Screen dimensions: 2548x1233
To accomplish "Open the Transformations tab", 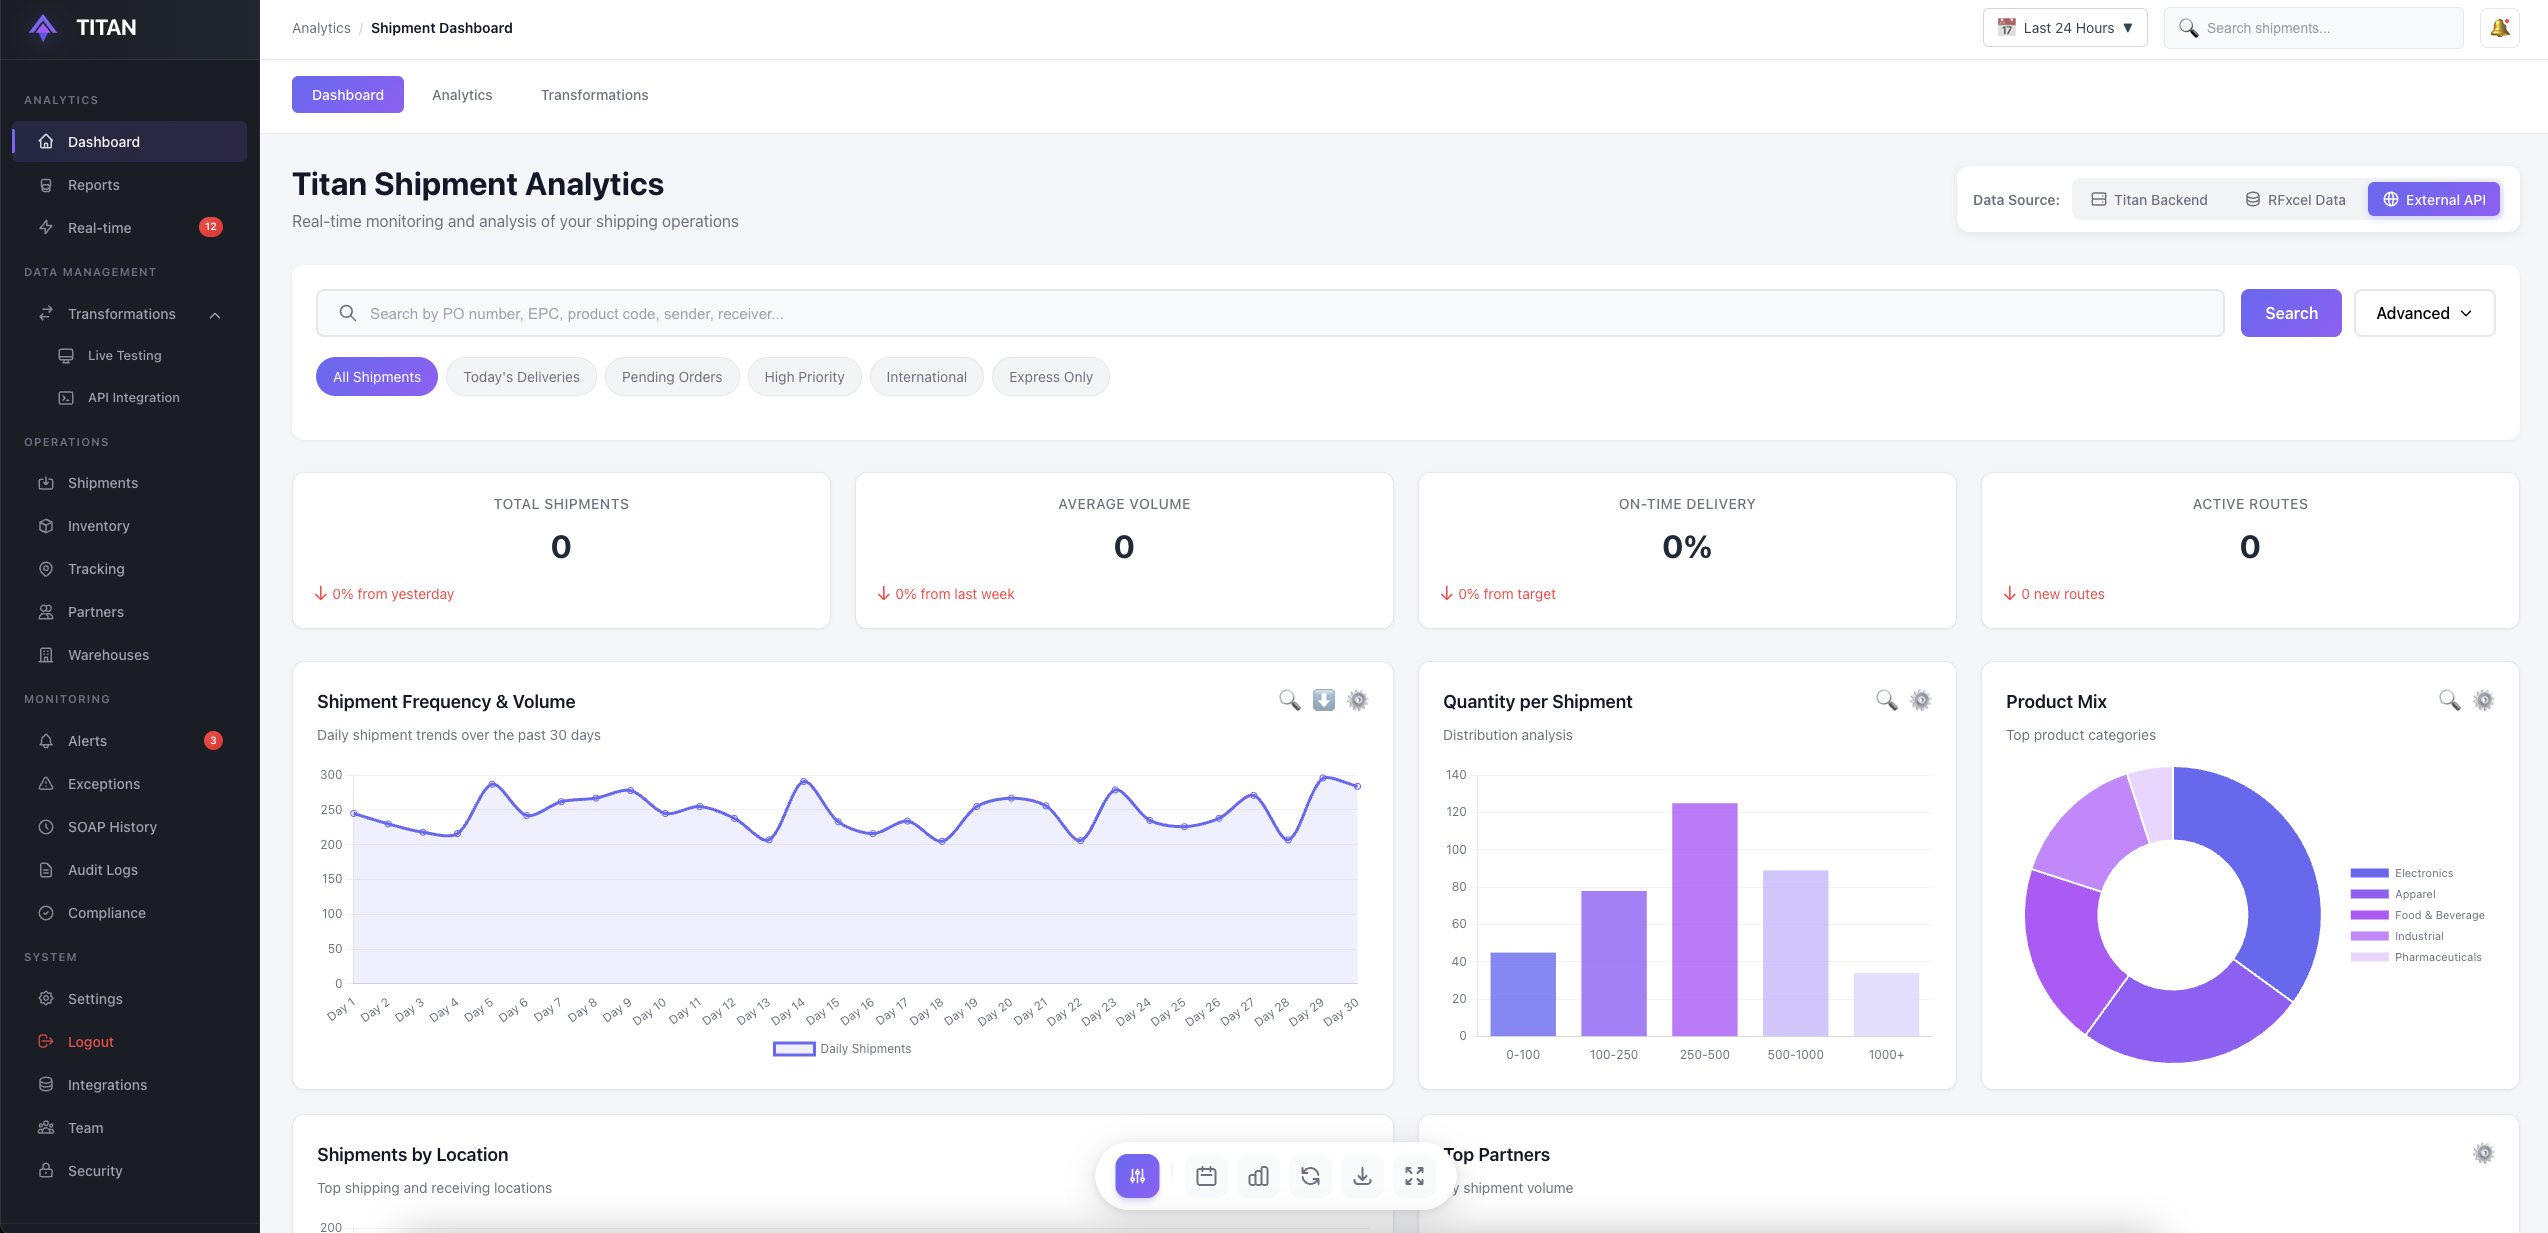I will point(594,94).
